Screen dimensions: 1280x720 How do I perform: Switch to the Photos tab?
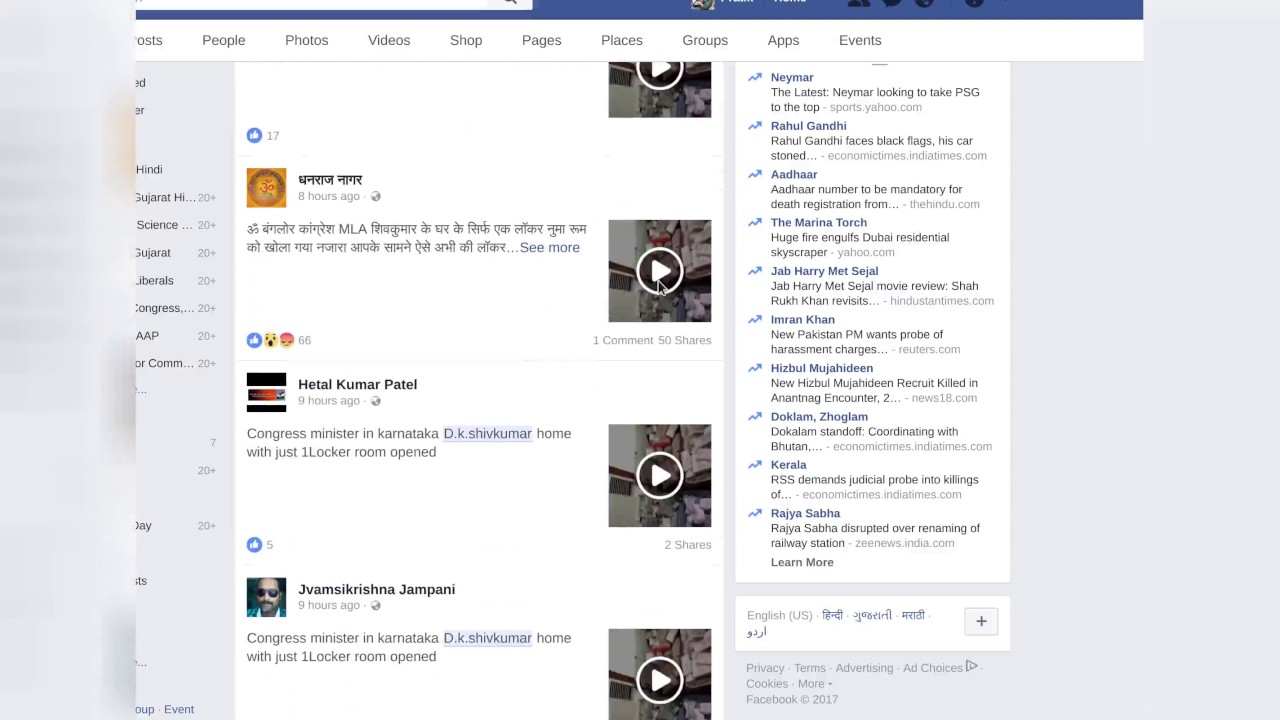click(307, 40)
